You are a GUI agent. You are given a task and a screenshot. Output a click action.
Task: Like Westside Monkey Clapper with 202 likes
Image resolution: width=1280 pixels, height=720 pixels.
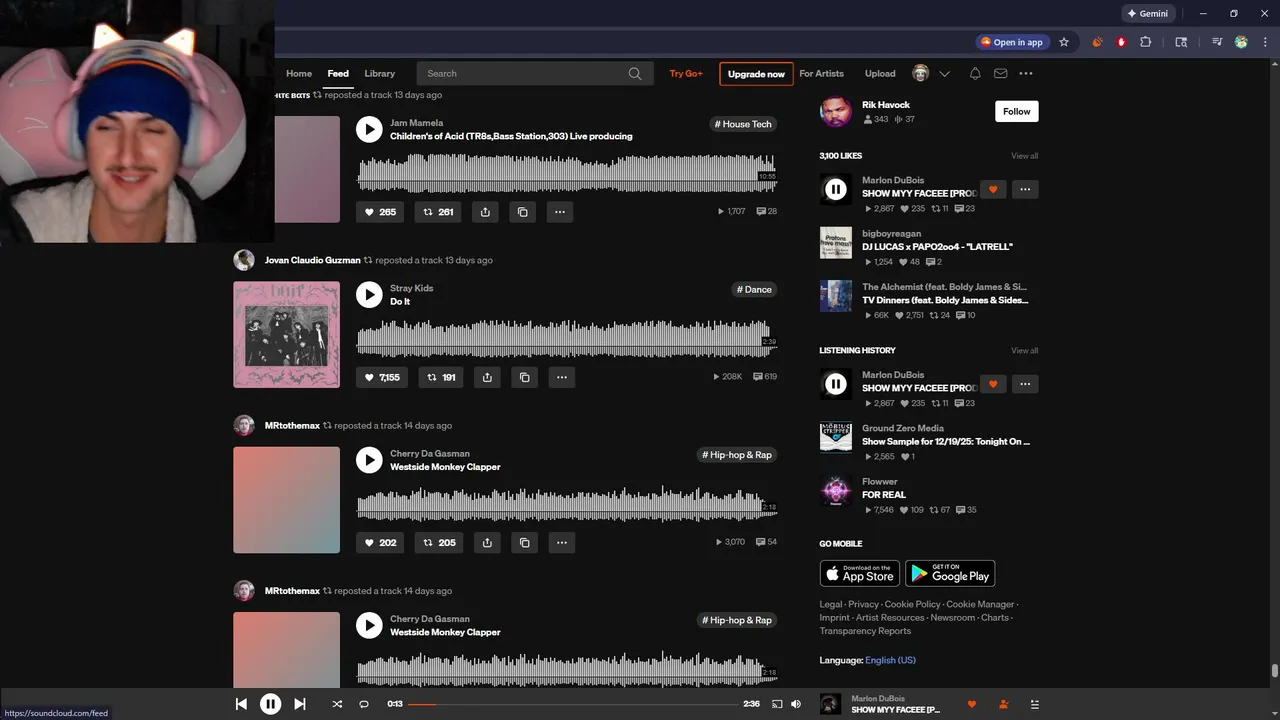click(380, 543)
